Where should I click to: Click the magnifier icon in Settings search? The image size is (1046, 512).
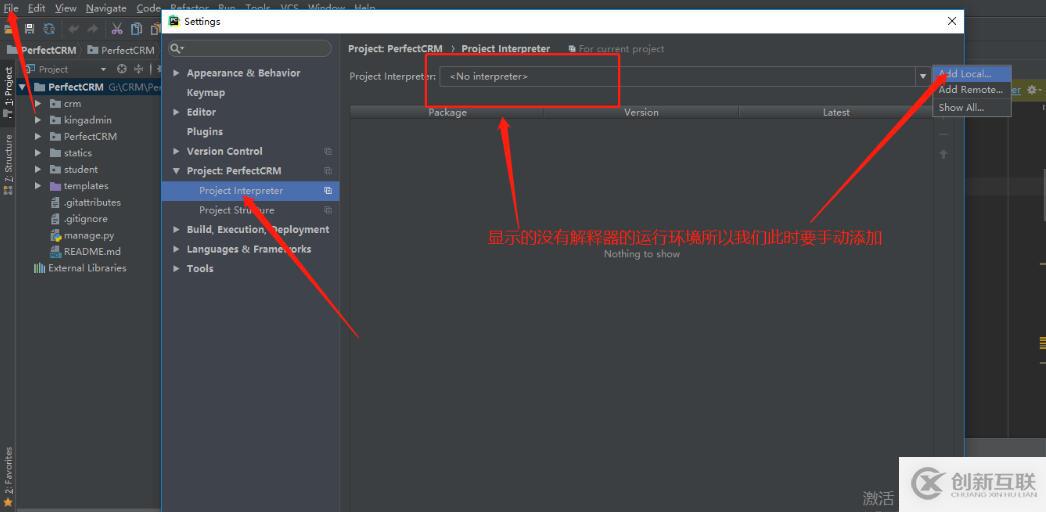pyautogui.click(x=176, y=49)
